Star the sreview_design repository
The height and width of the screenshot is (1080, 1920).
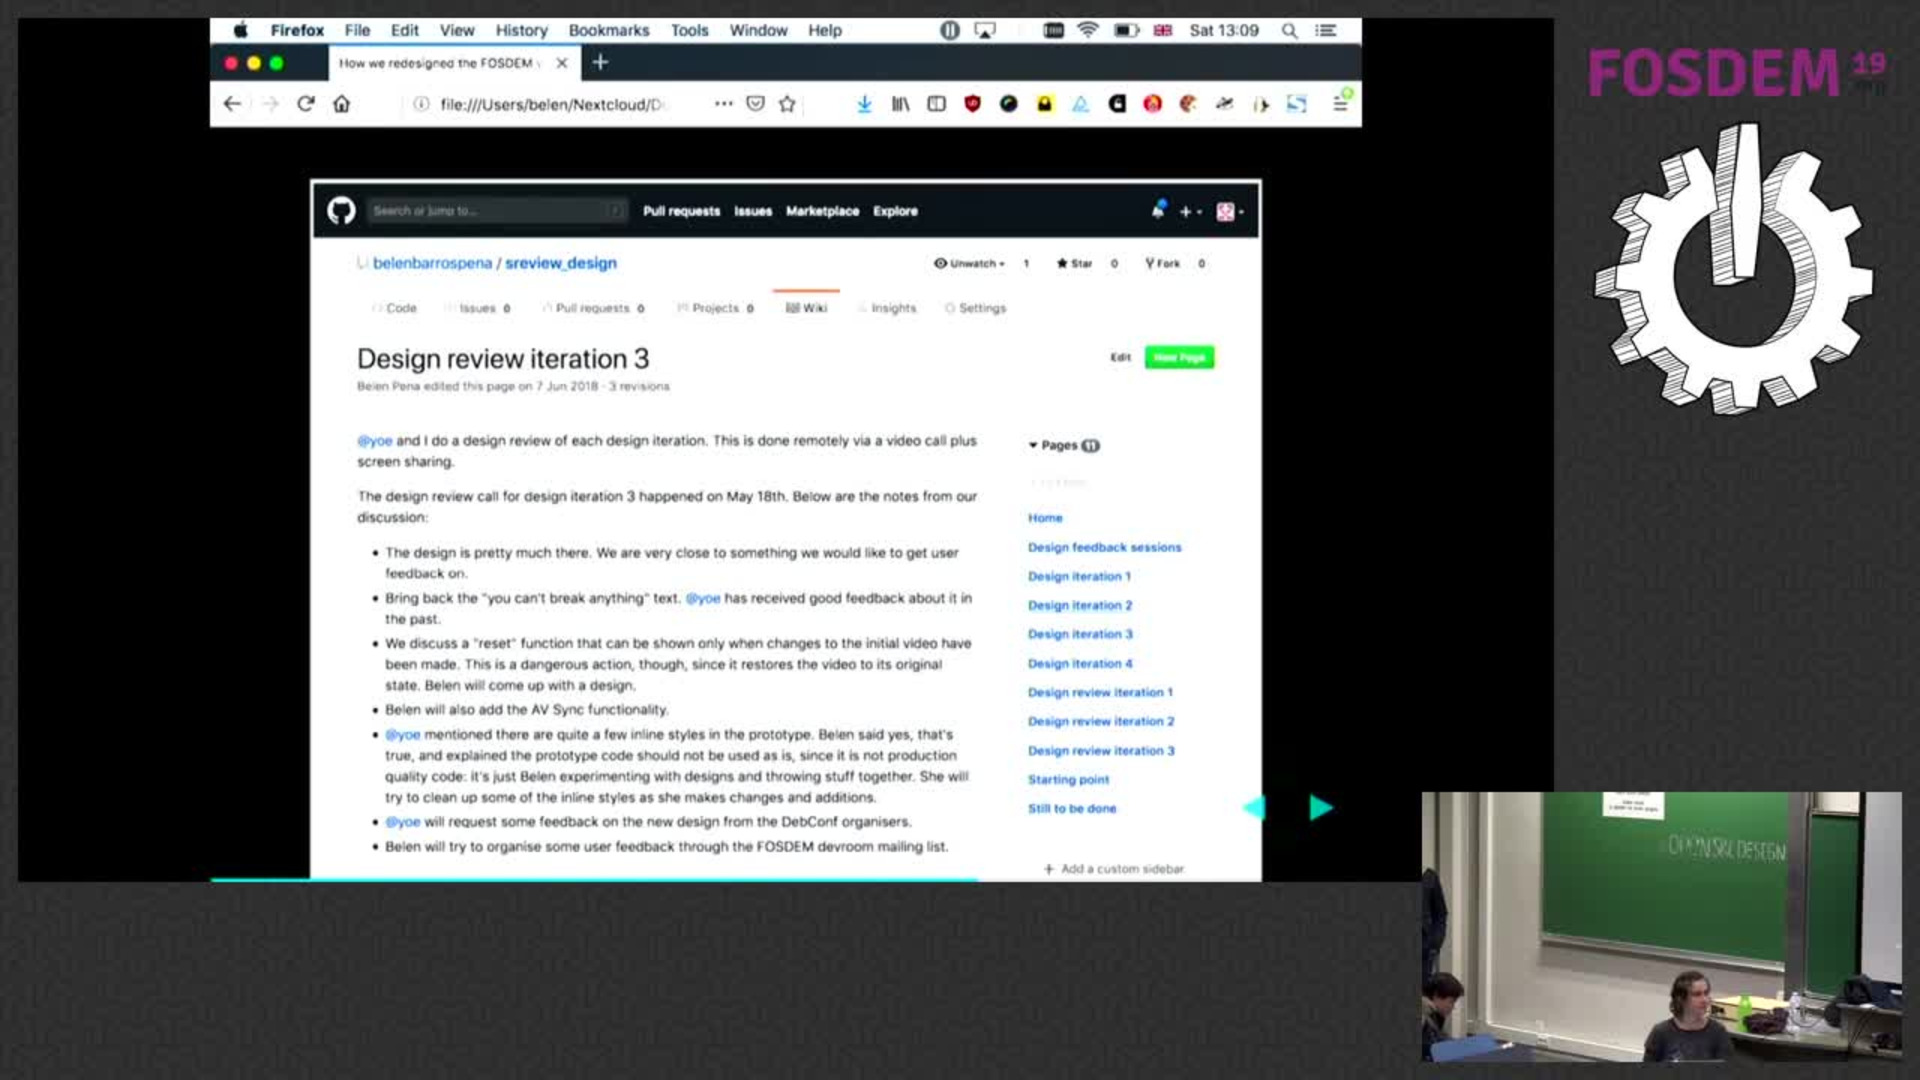click(x=1075, y=264)
